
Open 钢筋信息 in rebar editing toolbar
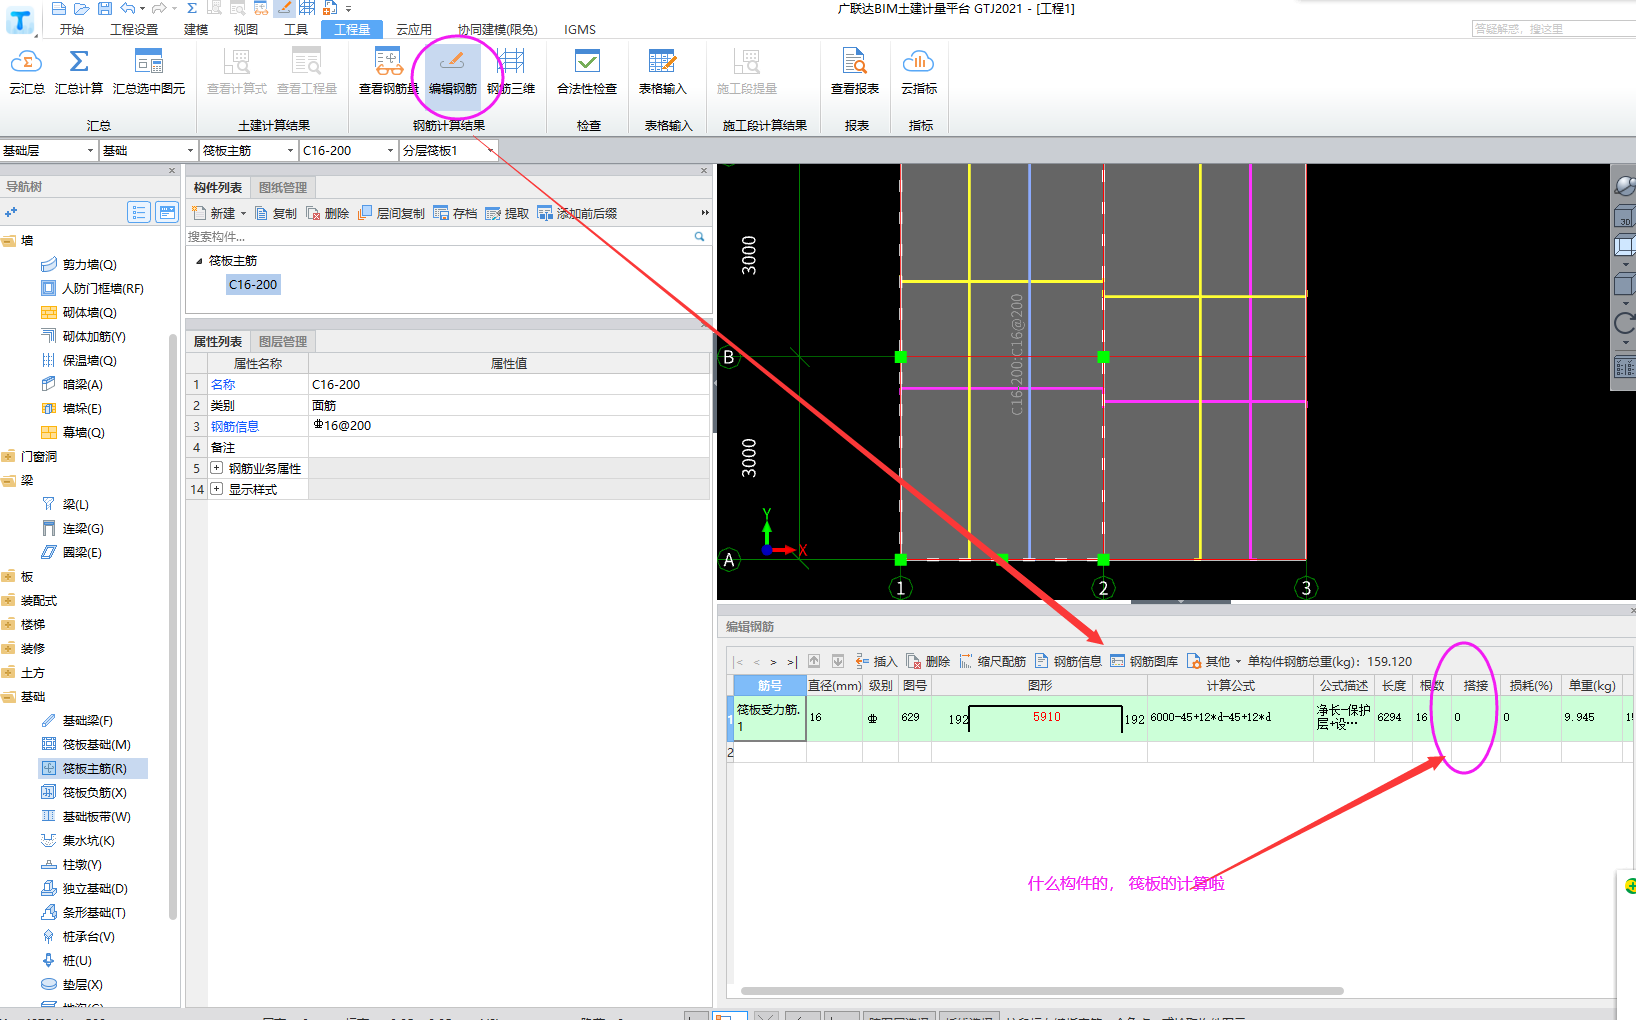pyautogui.click(x=1068, y=661)
